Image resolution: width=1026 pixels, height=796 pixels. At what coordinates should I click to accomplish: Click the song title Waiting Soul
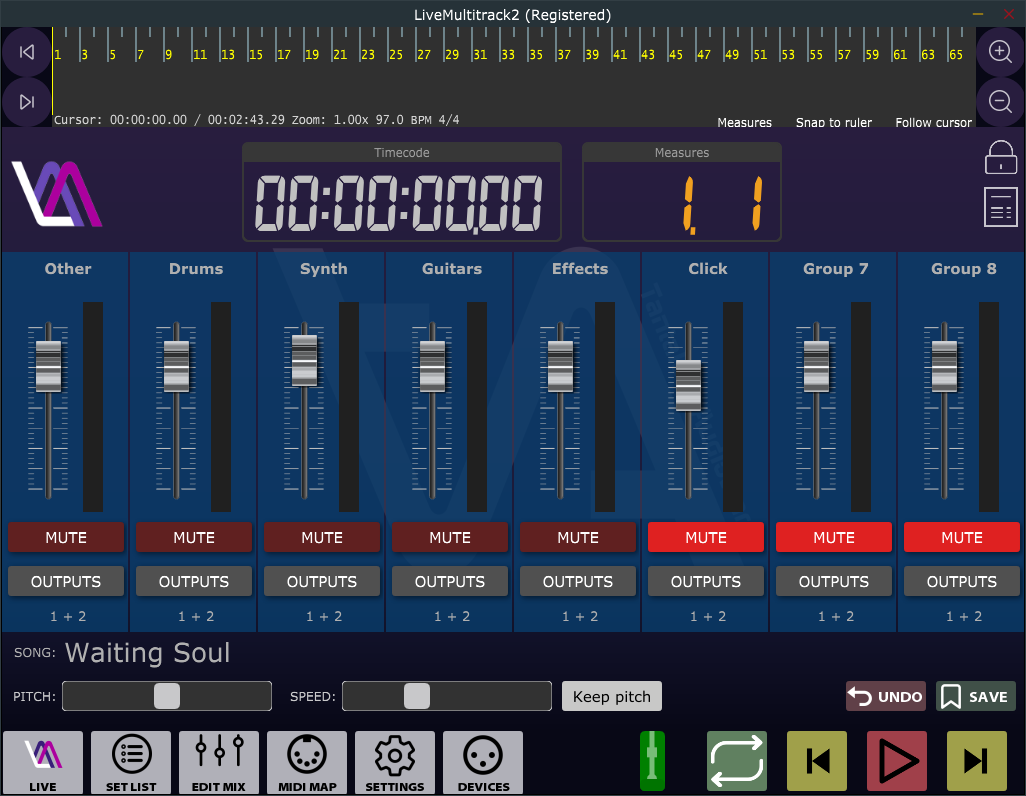click(148, 653)
